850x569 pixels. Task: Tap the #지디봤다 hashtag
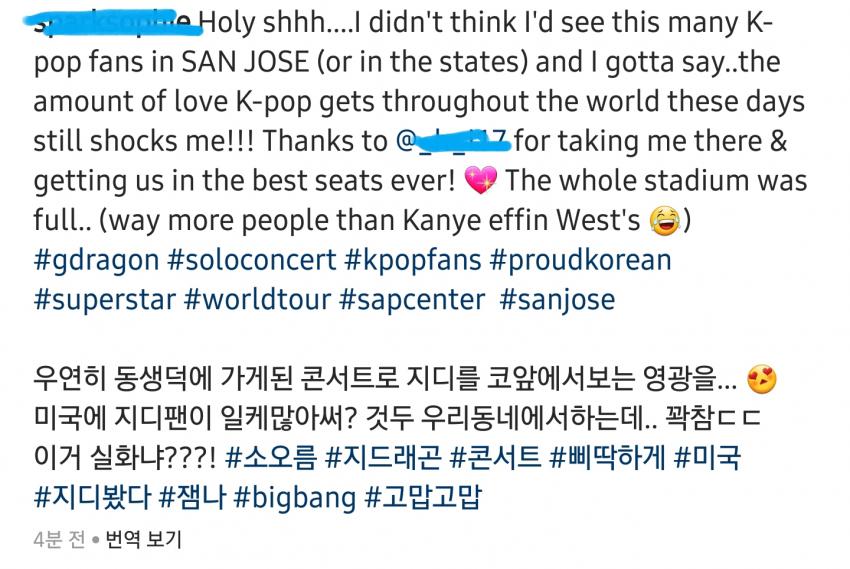point(92,497)
